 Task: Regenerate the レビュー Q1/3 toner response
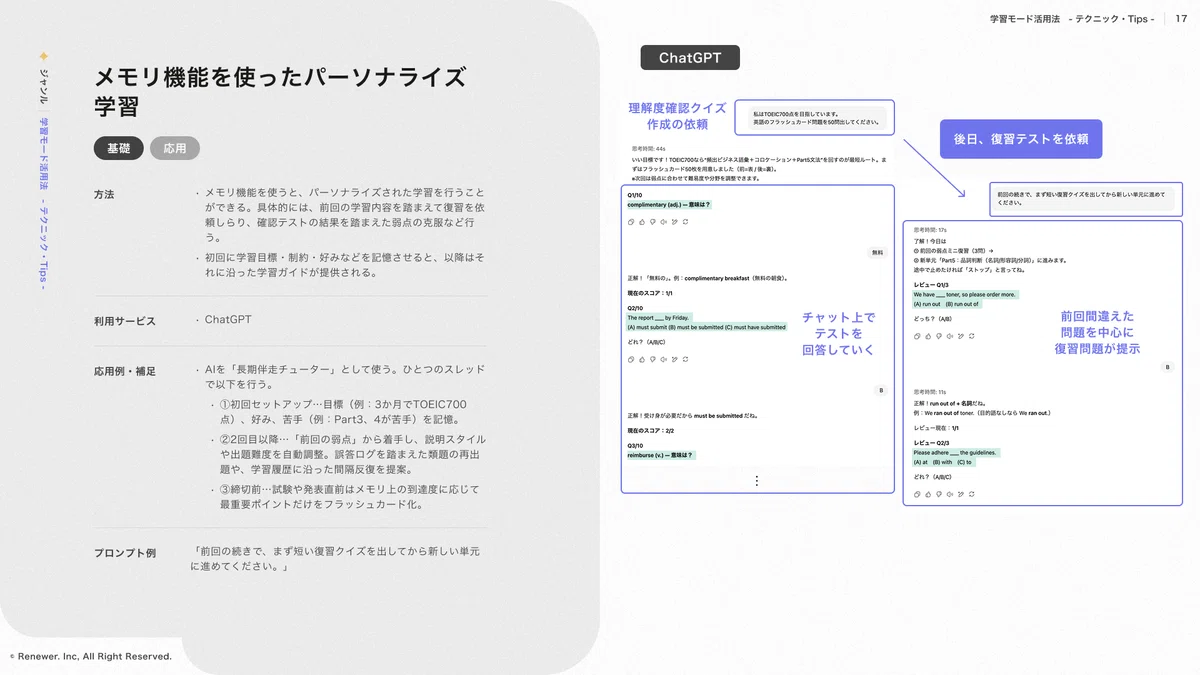tap(971, 336)
